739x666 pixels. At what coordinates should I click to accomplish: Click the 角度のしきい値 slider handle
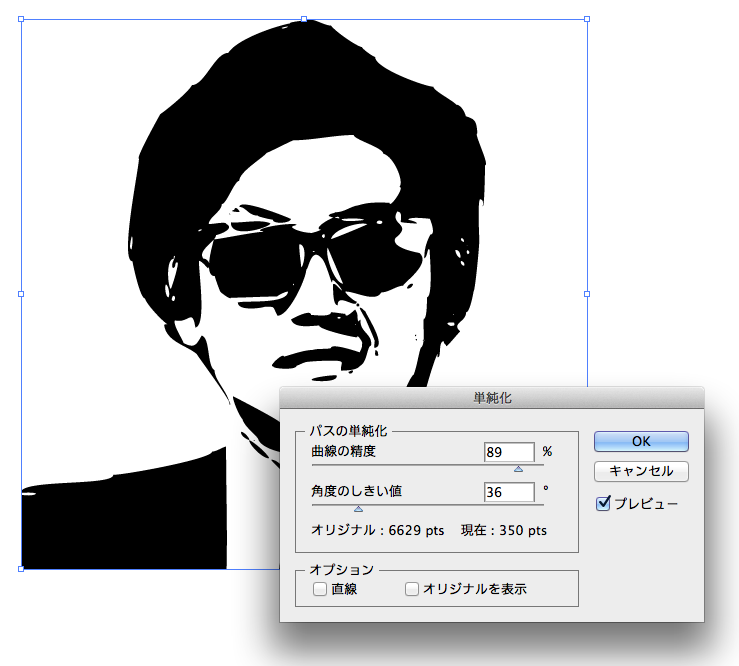359,509
